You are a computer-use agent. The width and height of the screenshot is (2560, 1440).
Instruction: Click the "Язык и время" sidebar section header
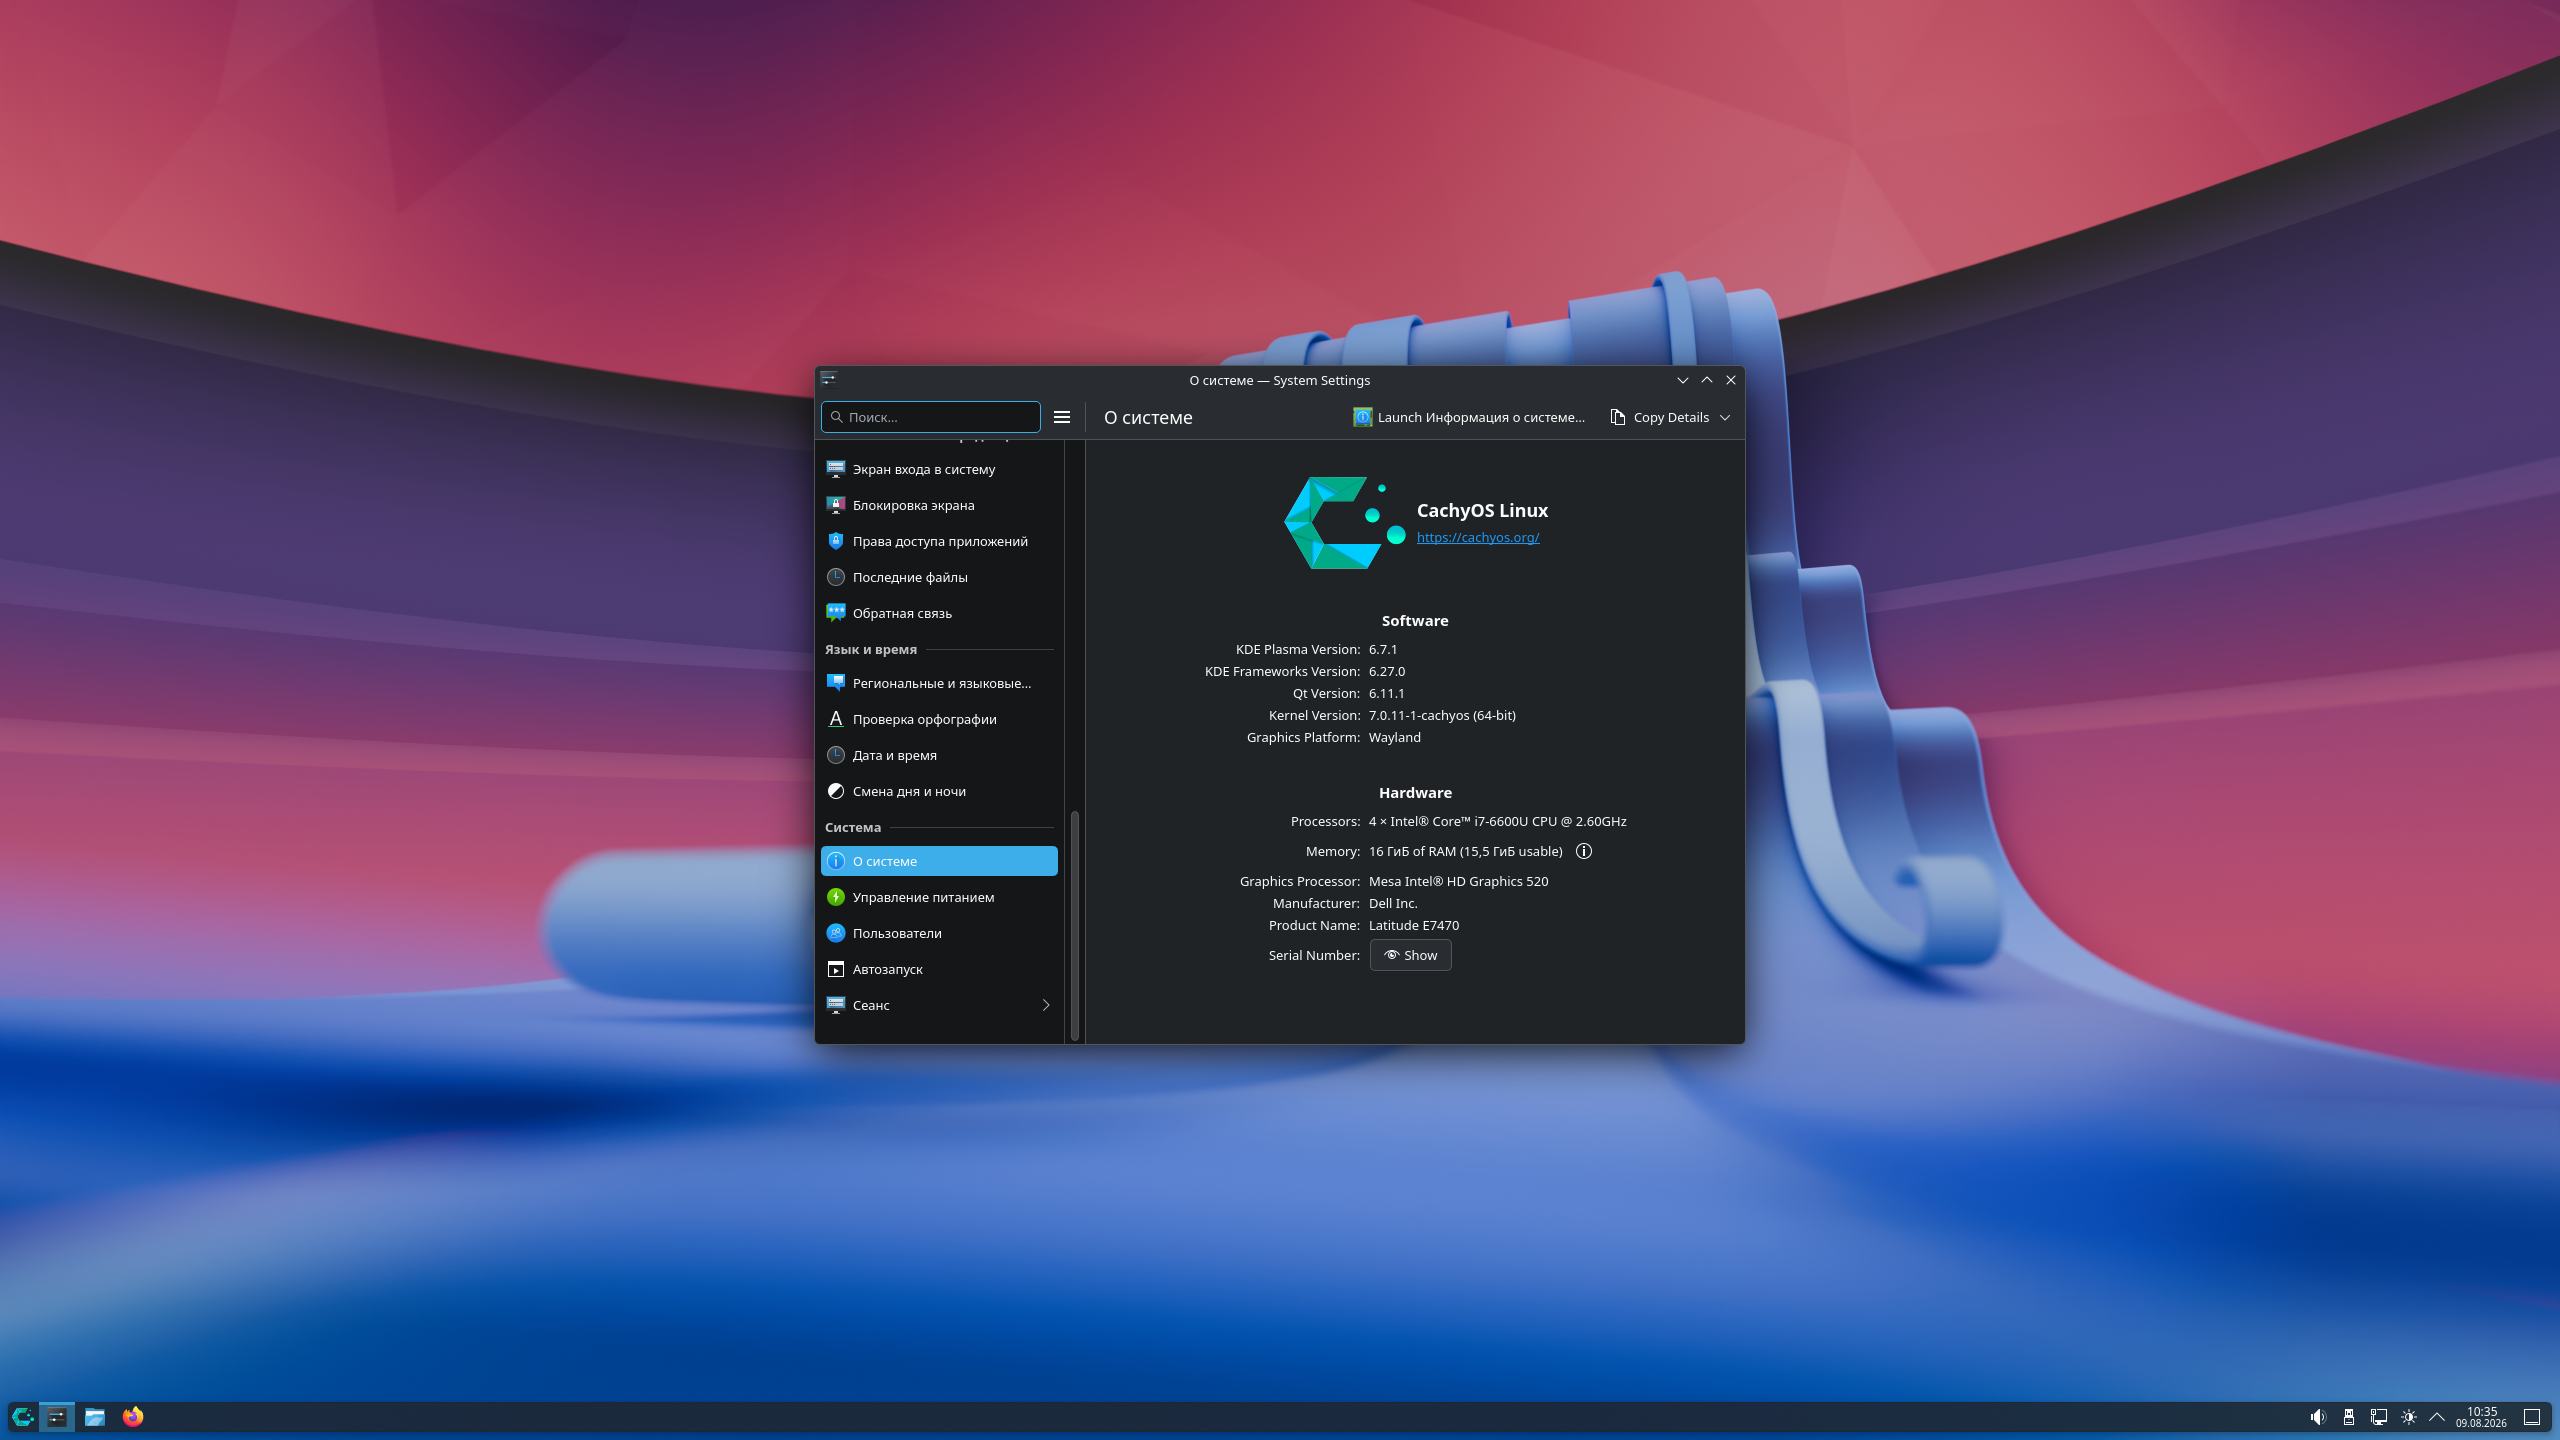[871, 649]
